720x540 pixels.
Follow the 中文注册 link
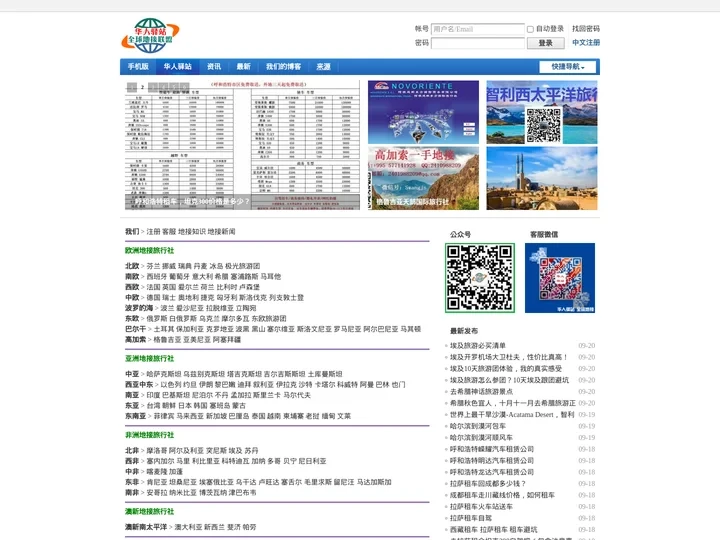[585, 42]
